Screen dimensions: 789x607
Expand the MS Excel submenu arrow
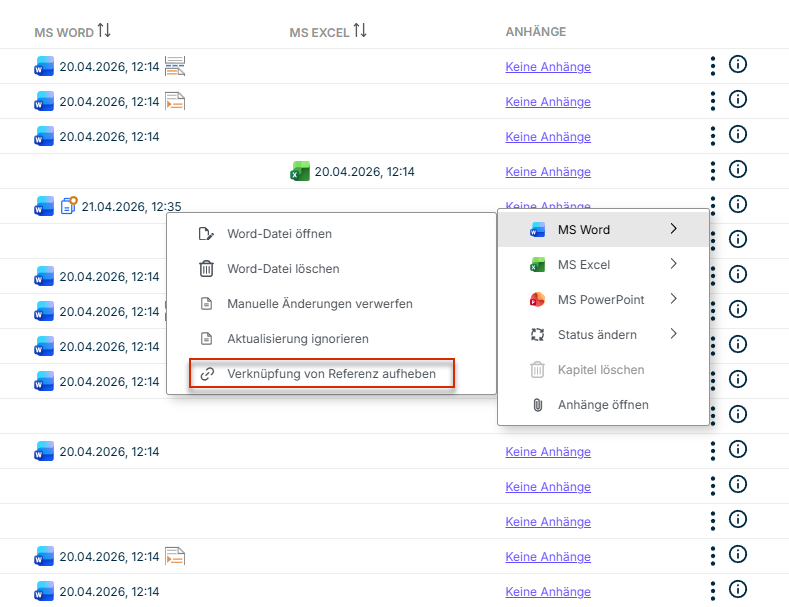coord(673,265)
